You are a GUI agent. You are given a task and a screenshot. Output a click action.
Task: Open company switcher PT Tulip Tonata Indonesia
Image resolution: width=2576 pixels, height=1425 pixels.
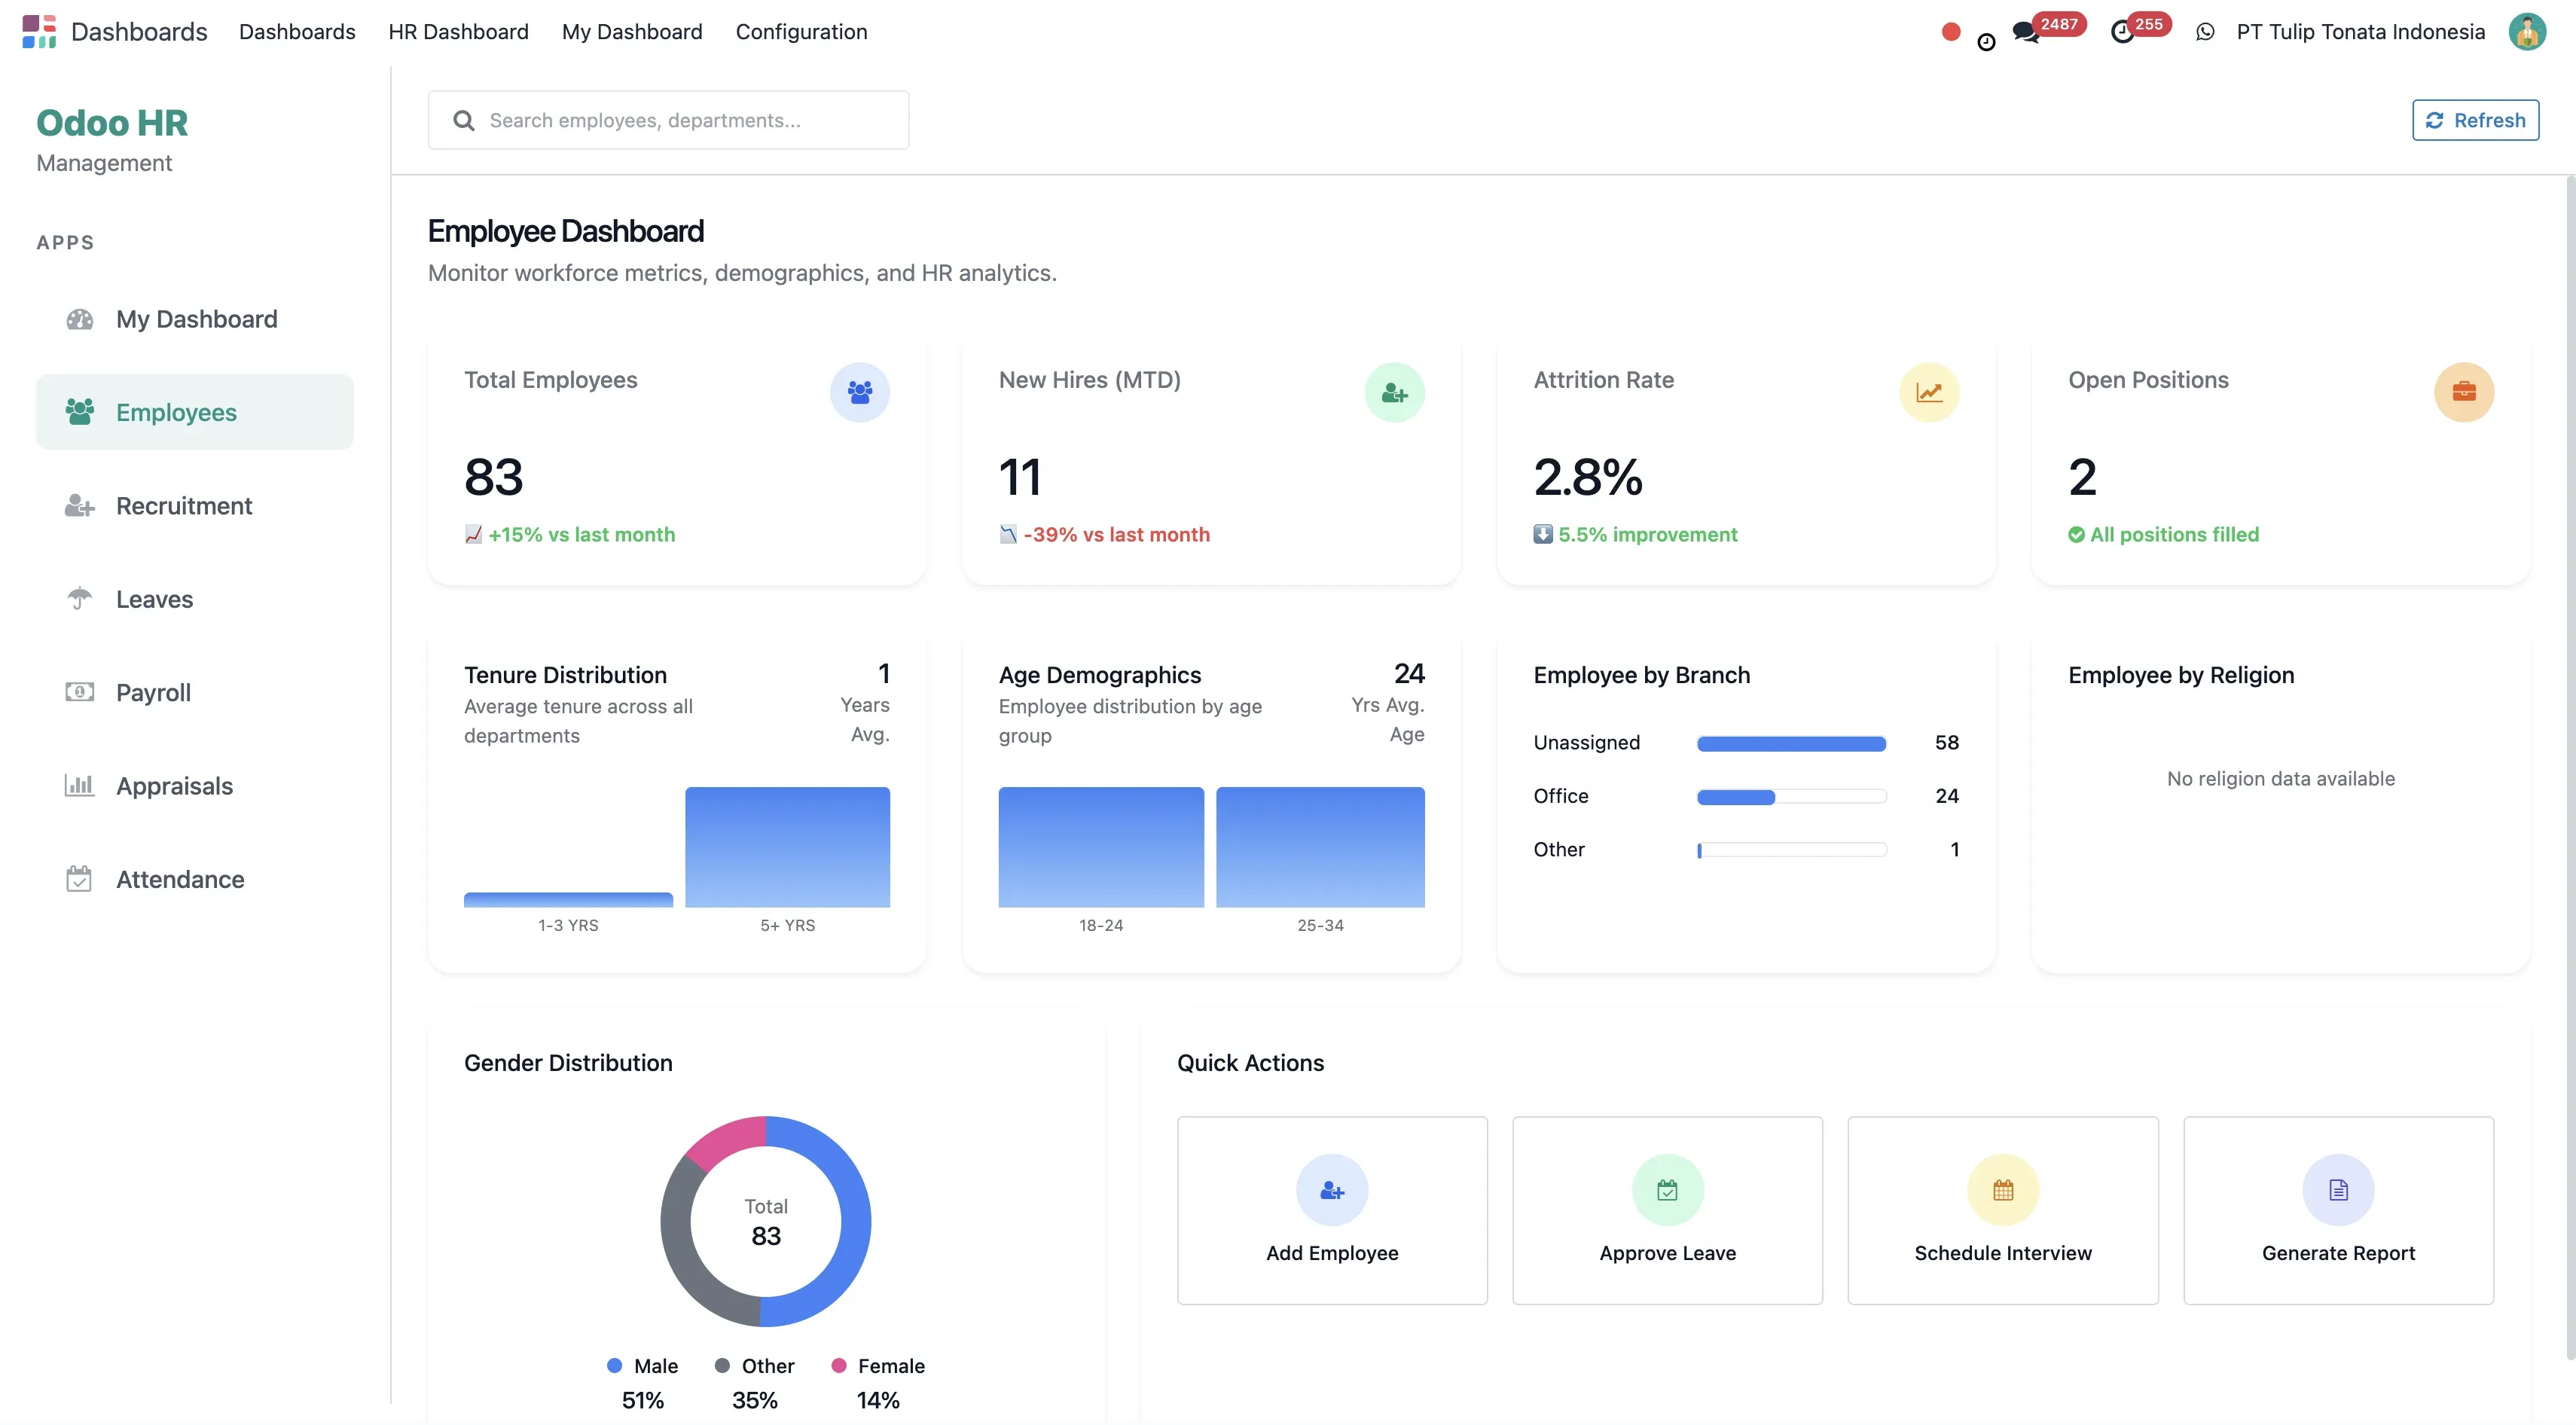(2360, 31)
